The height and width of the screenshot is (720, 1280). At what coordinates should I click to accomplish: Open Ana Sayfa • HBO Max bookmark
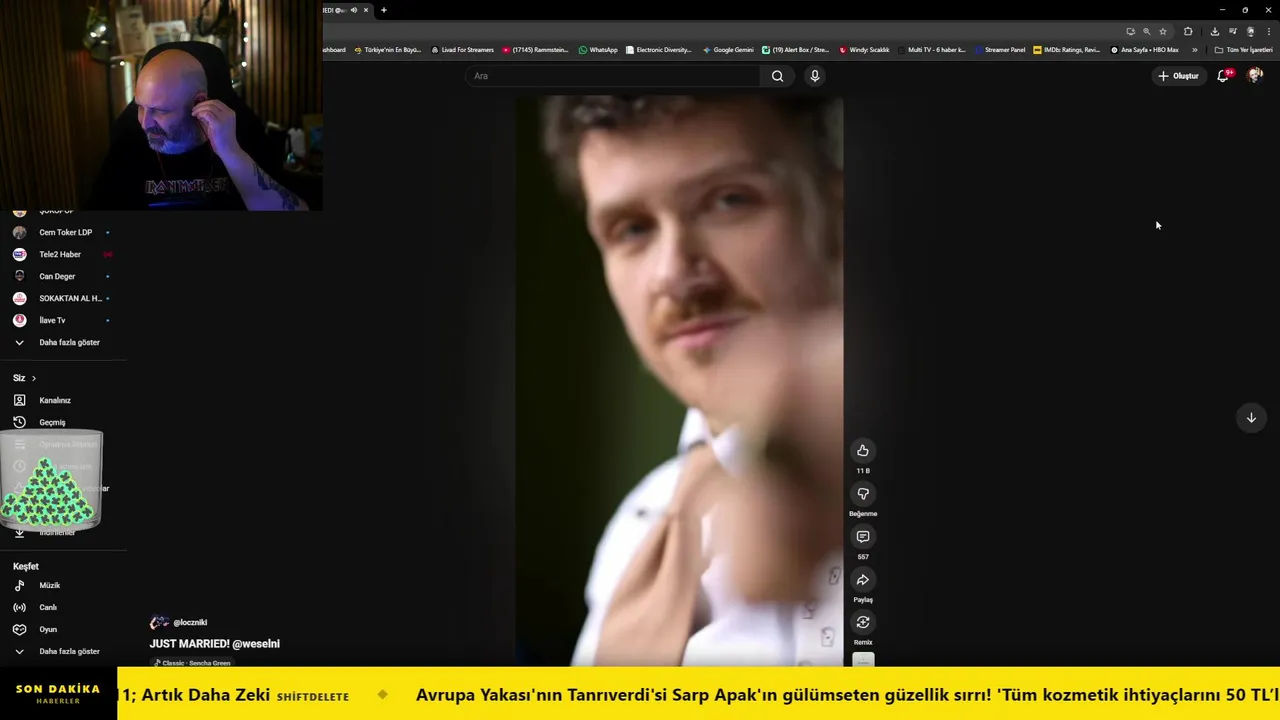tap(1145, 50)
